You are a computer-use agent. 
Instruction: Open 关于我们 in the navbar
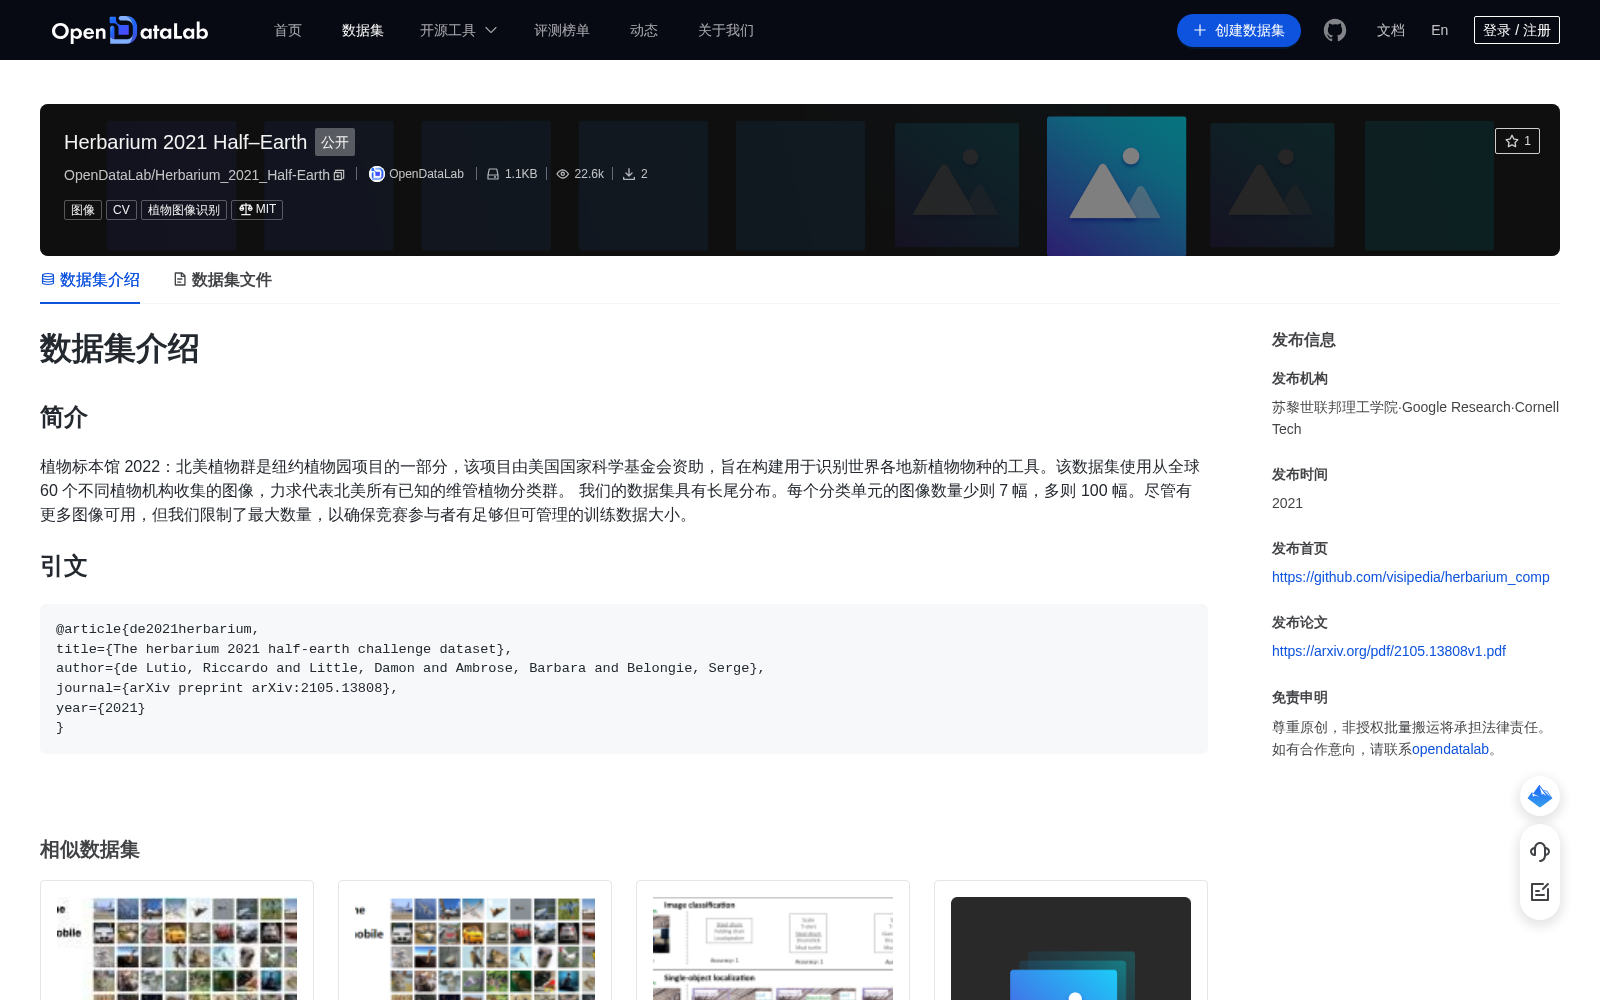click(726, 30)
